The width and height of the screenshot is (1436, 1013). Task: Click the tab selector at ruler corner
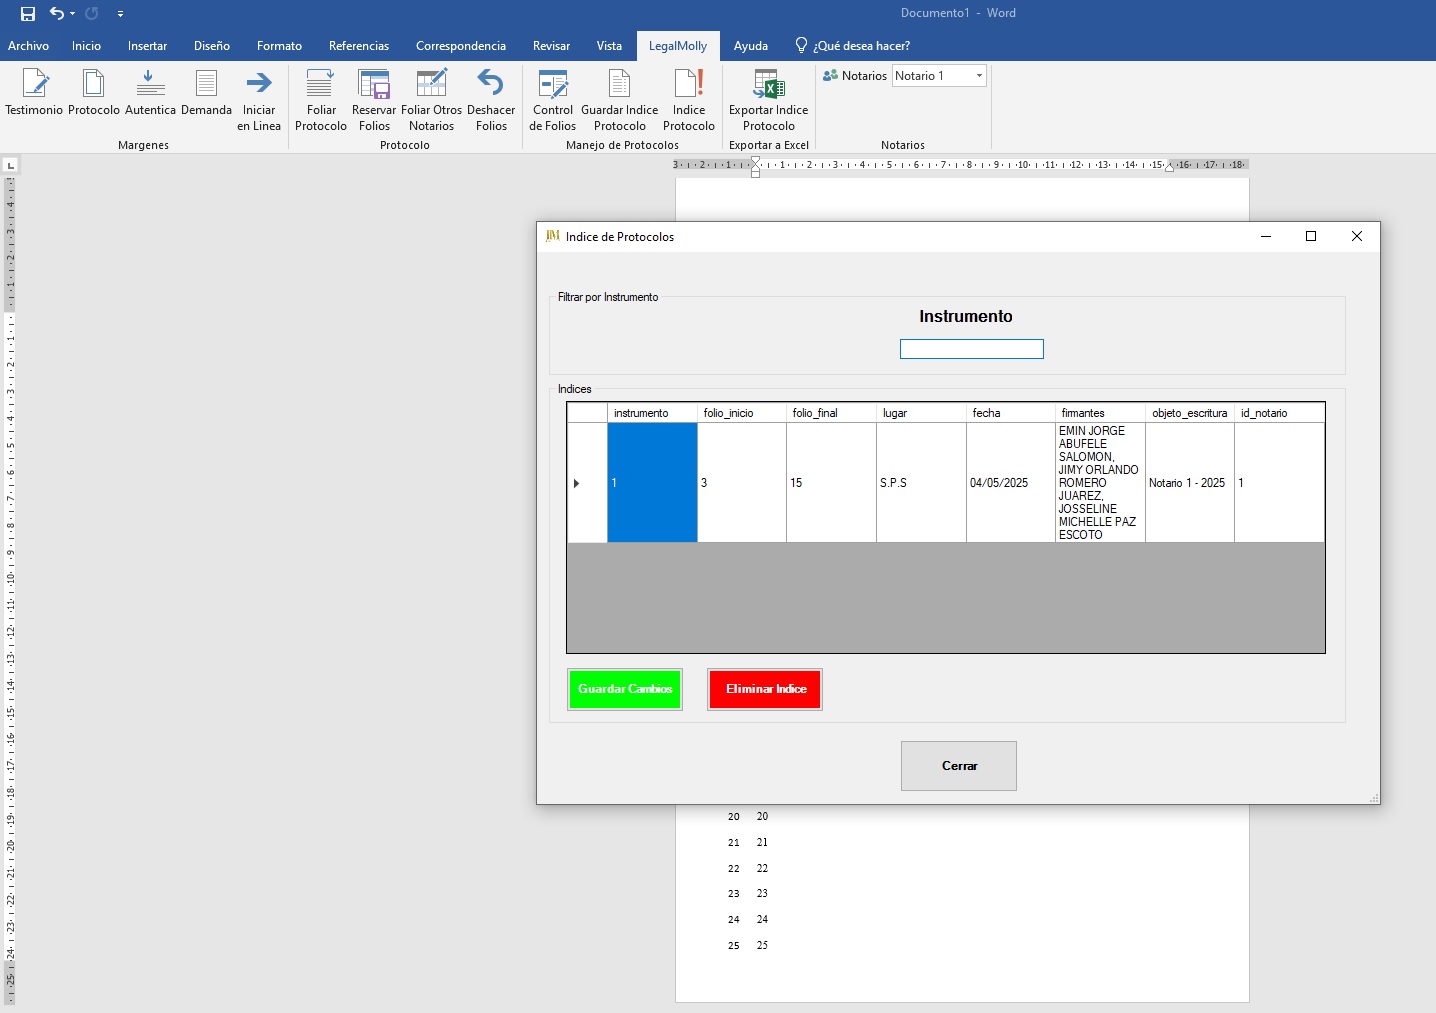[10, 165]
